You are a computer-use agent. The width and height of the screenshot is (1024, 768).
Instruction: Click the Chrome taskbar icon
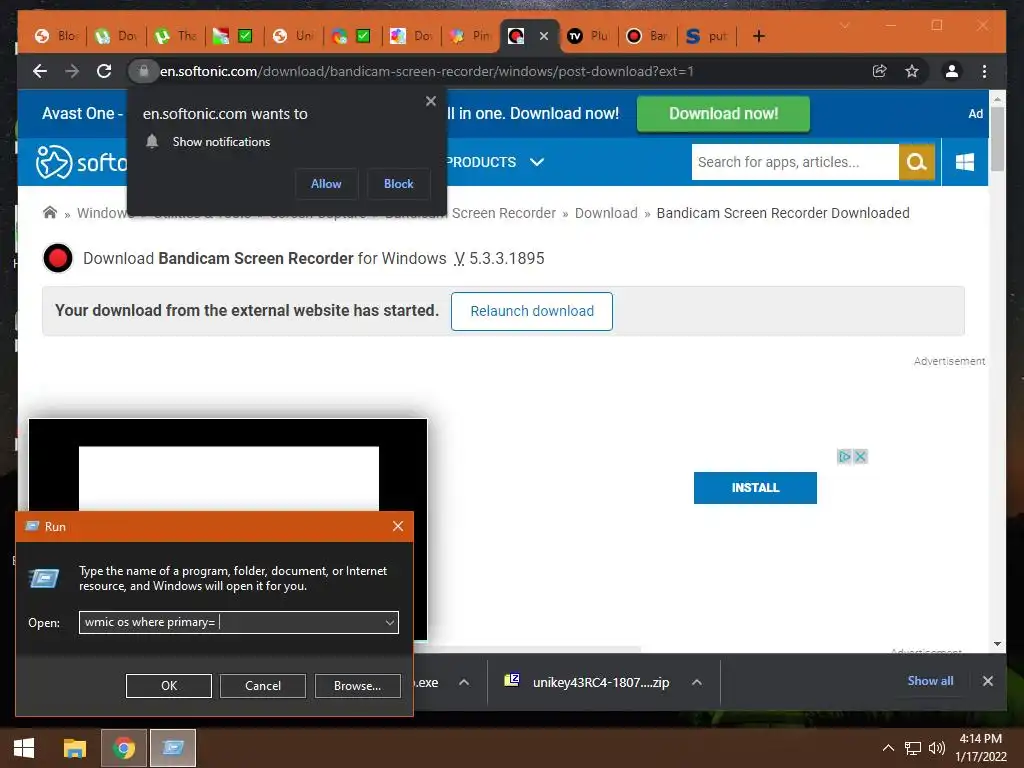[x=123, y=748]
